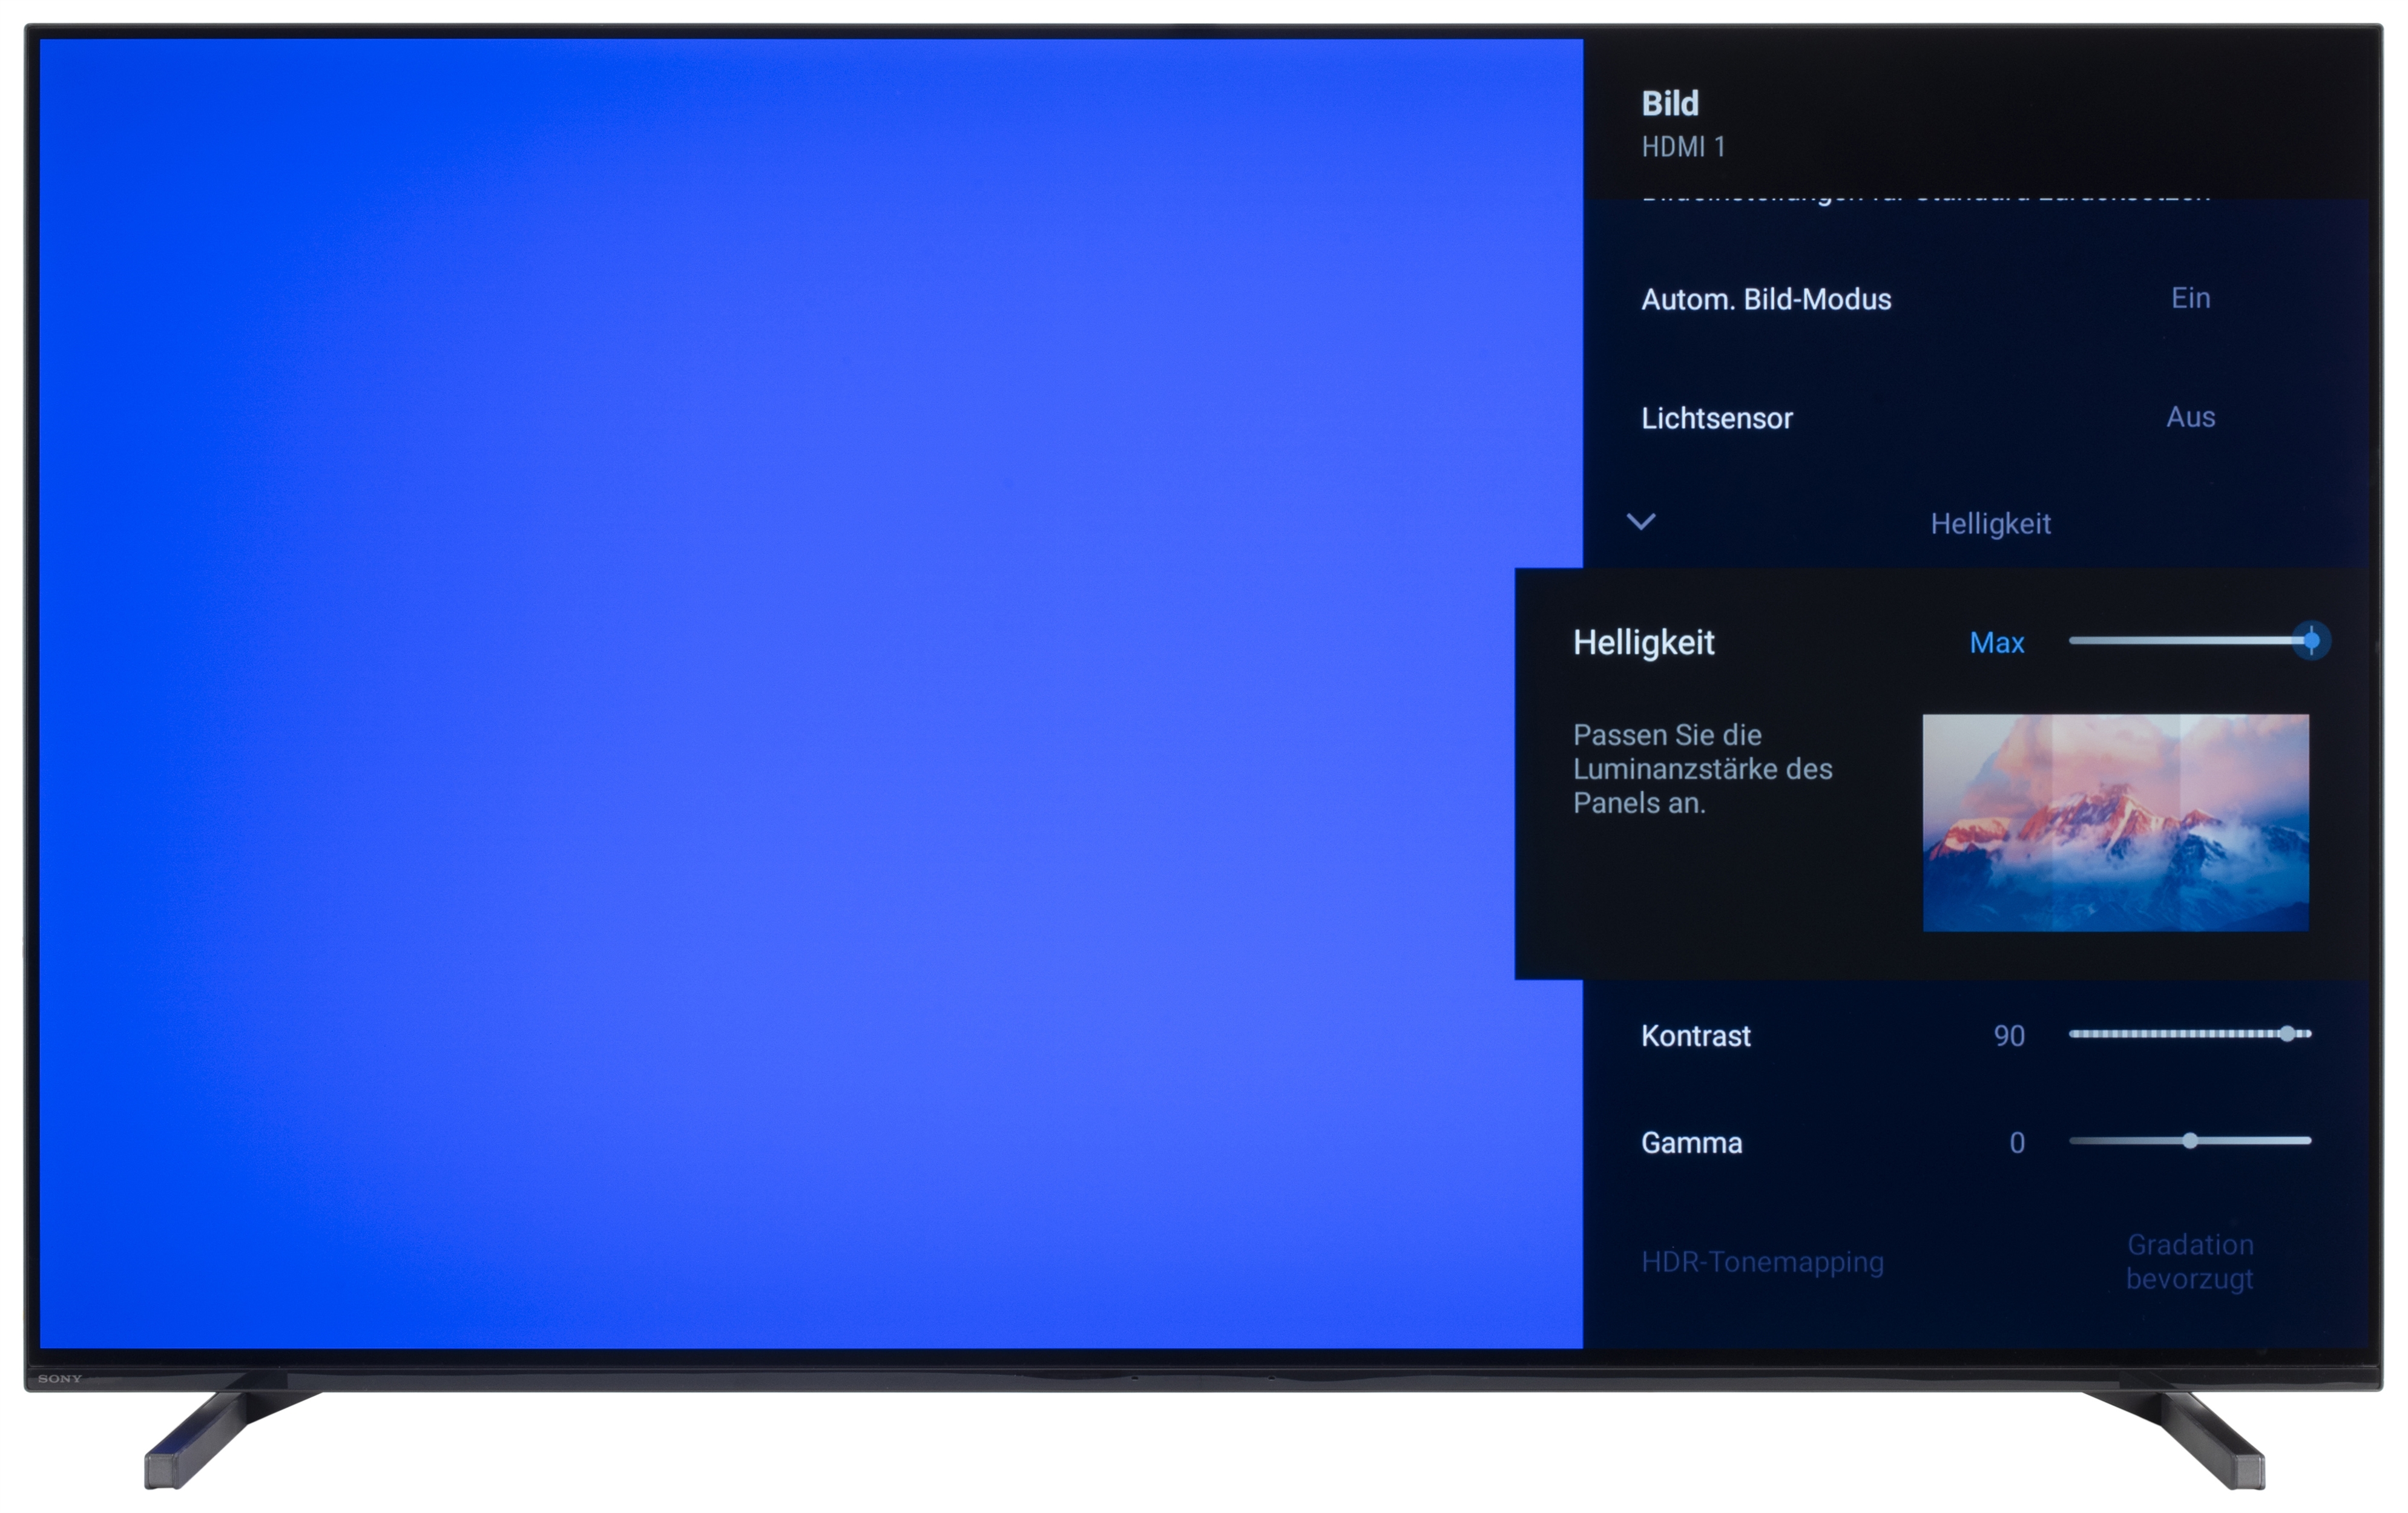
Task: Click the HDMI 1 source label
Action: 1683,147
